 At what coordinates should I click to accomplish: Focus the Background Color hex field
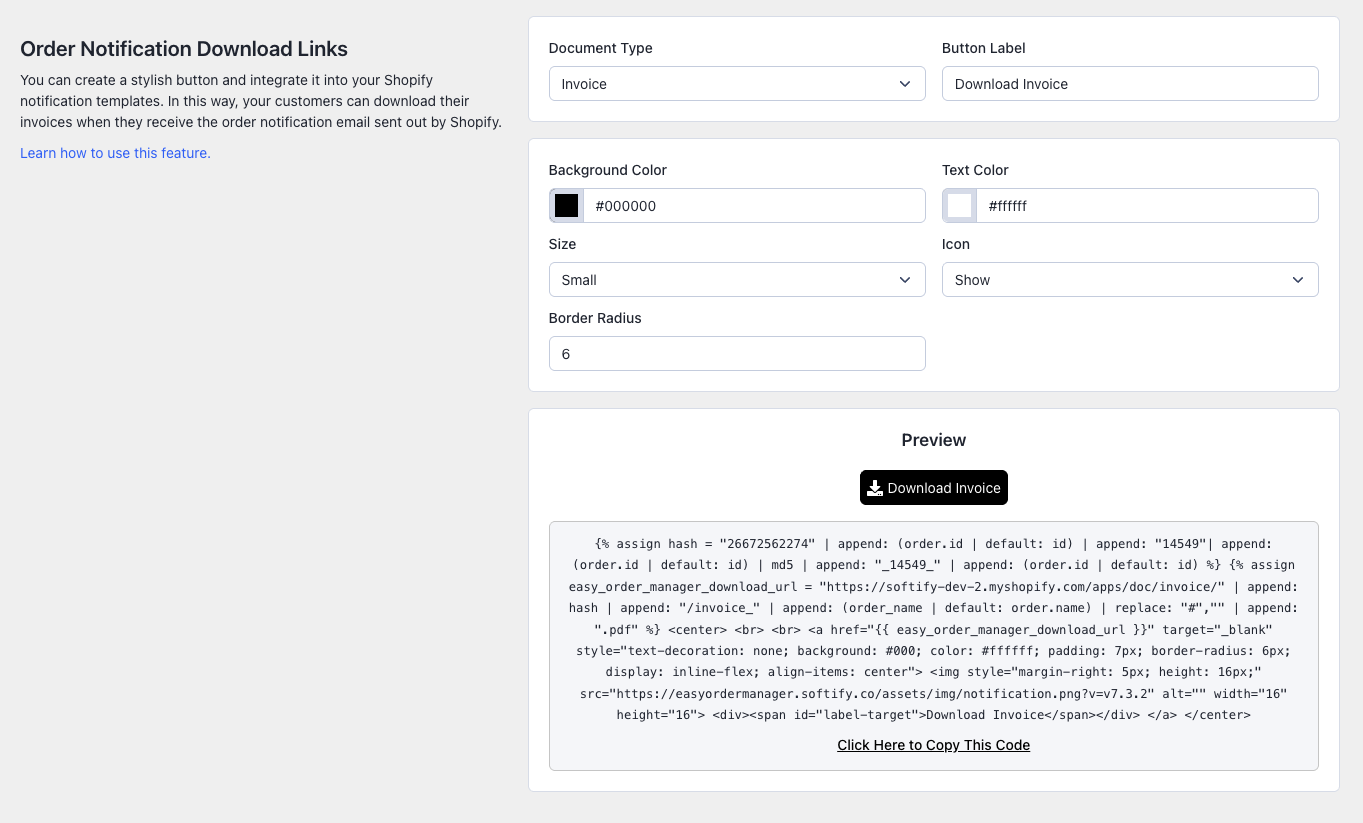754,206
